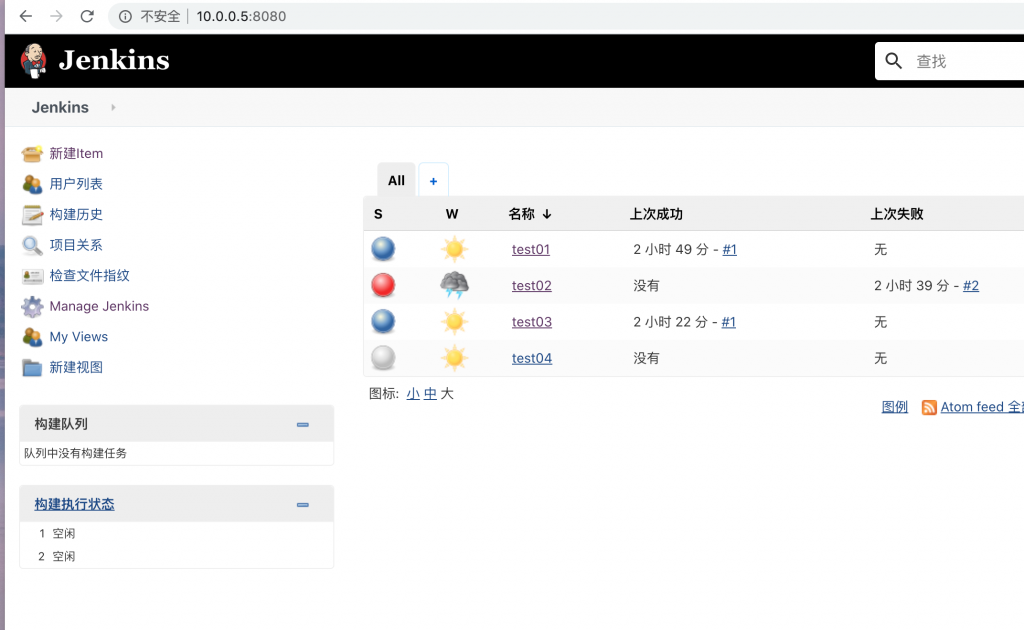Click the blue status ball for test01

[x=383, y=249]
